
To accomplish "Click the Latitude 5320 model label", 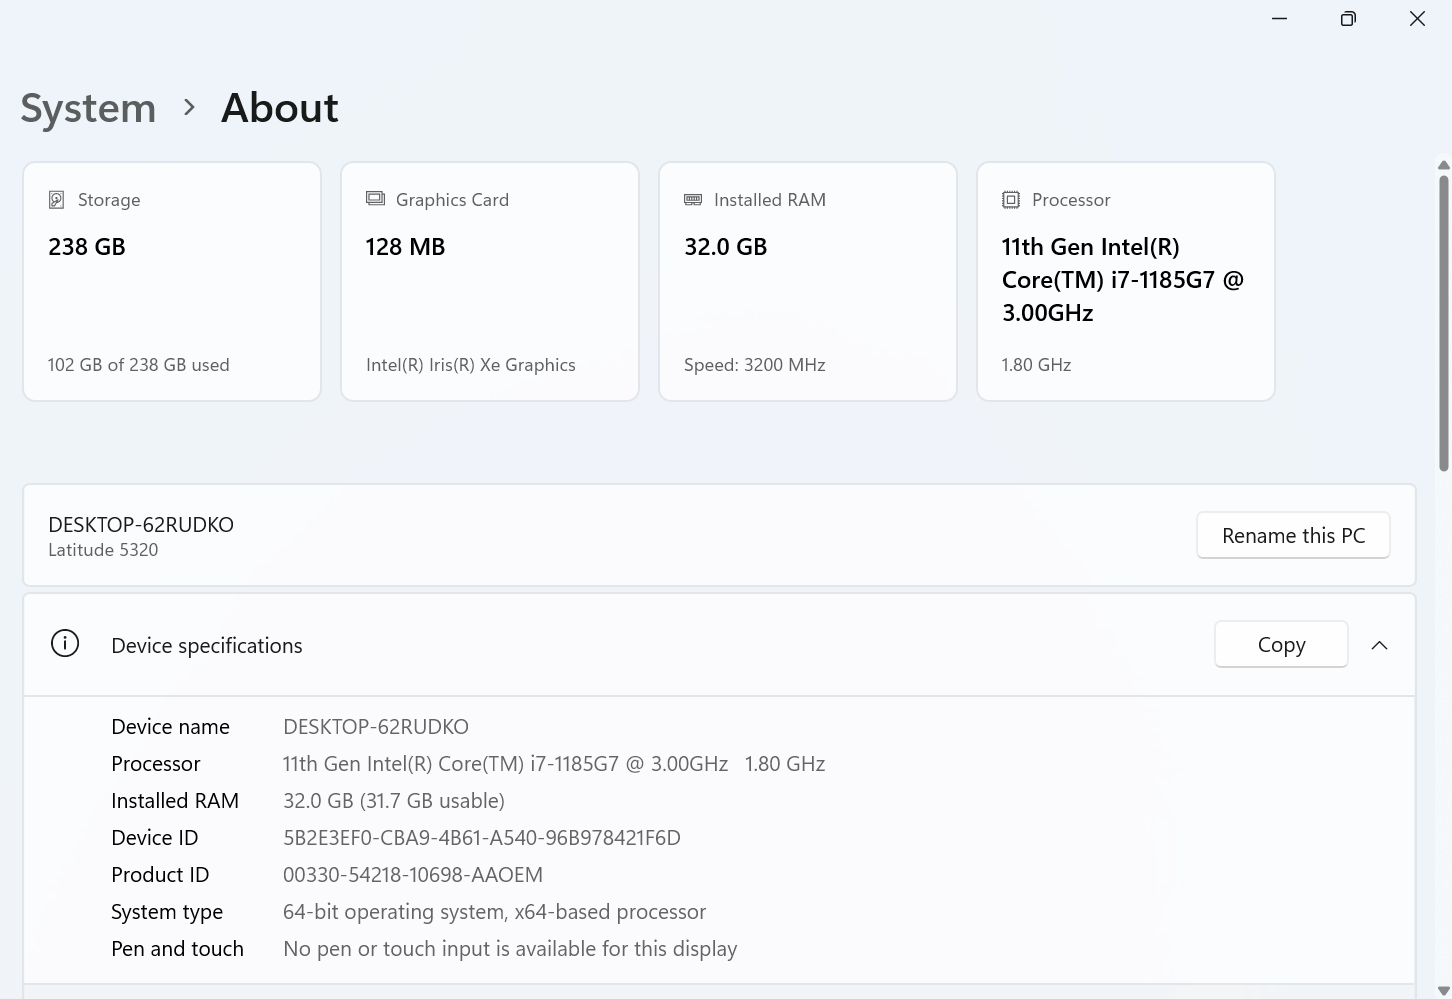I will click(103, 550).
